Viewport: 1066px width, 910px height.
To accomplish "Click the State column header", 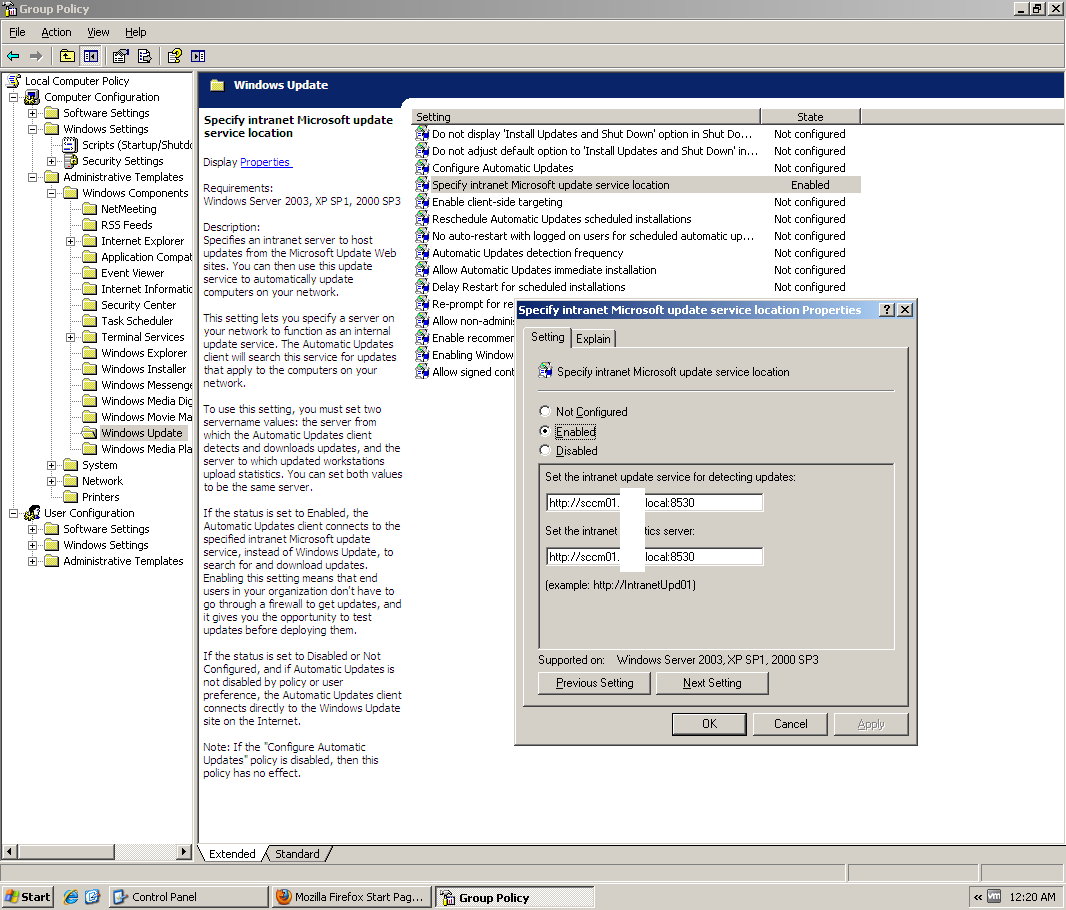I will 810,117.
